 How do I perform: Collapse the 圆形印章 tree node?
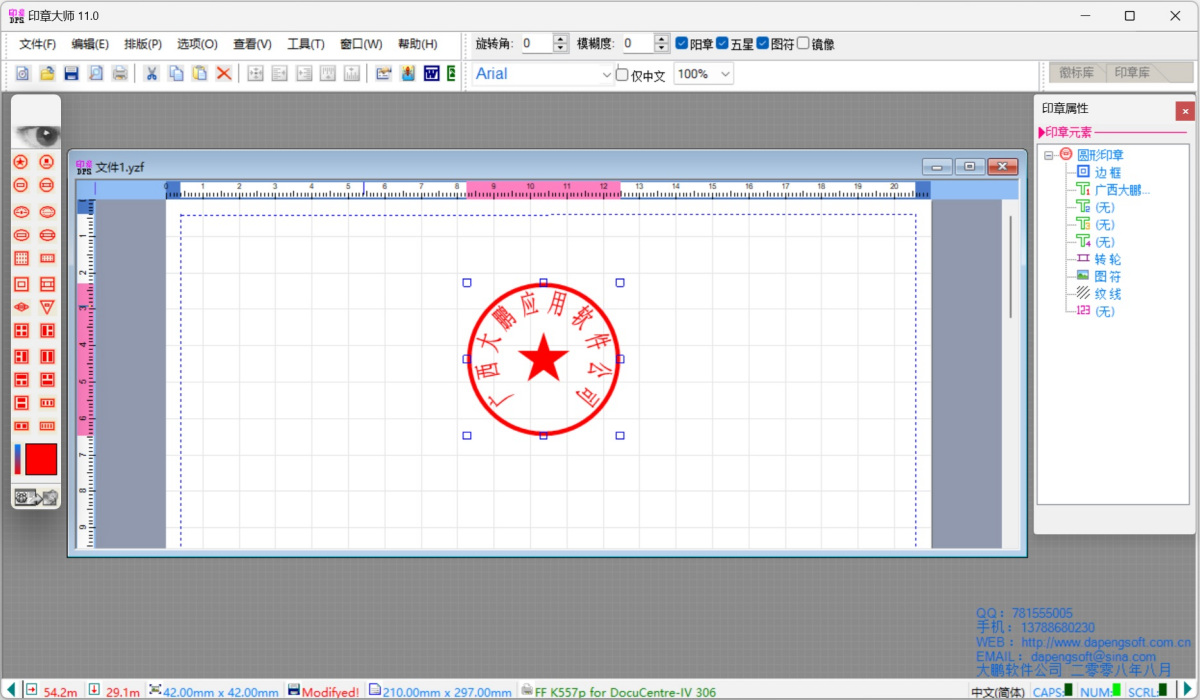[x=1049, y=155]
